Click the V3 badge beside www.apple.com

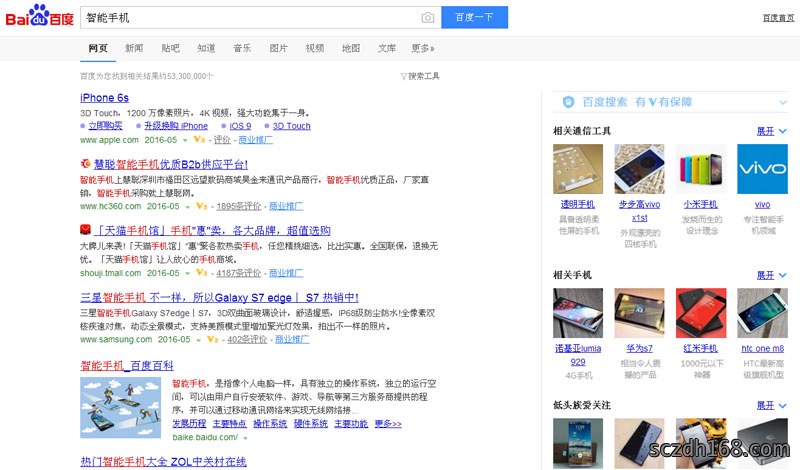coord(199,139)
